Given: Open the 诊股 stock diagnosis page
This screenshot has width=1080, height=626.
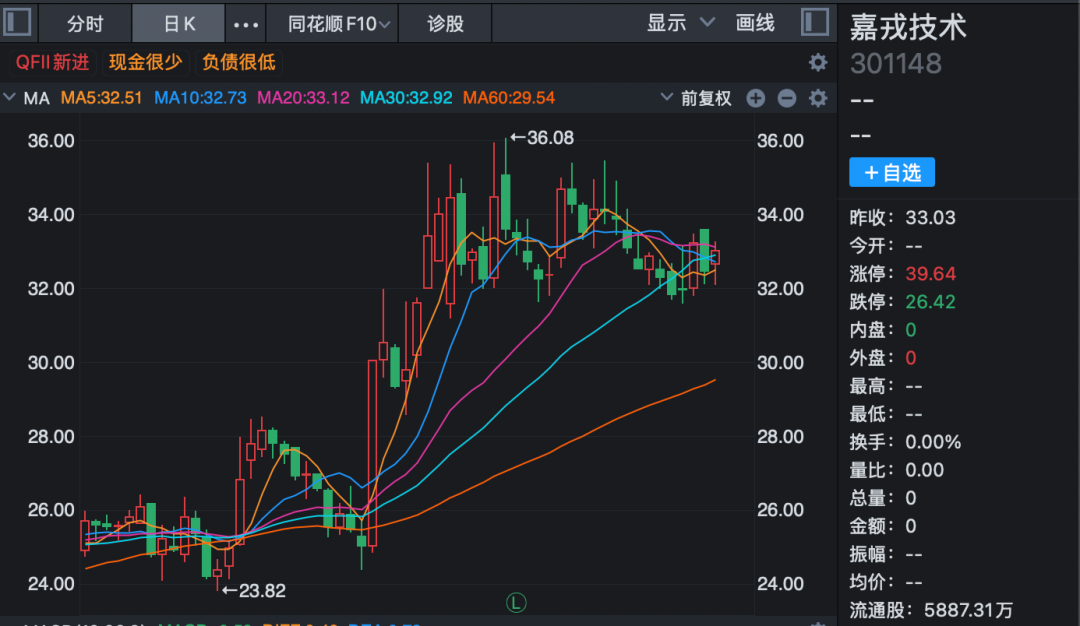Looking at the screenshot, I should coord(445,23).
